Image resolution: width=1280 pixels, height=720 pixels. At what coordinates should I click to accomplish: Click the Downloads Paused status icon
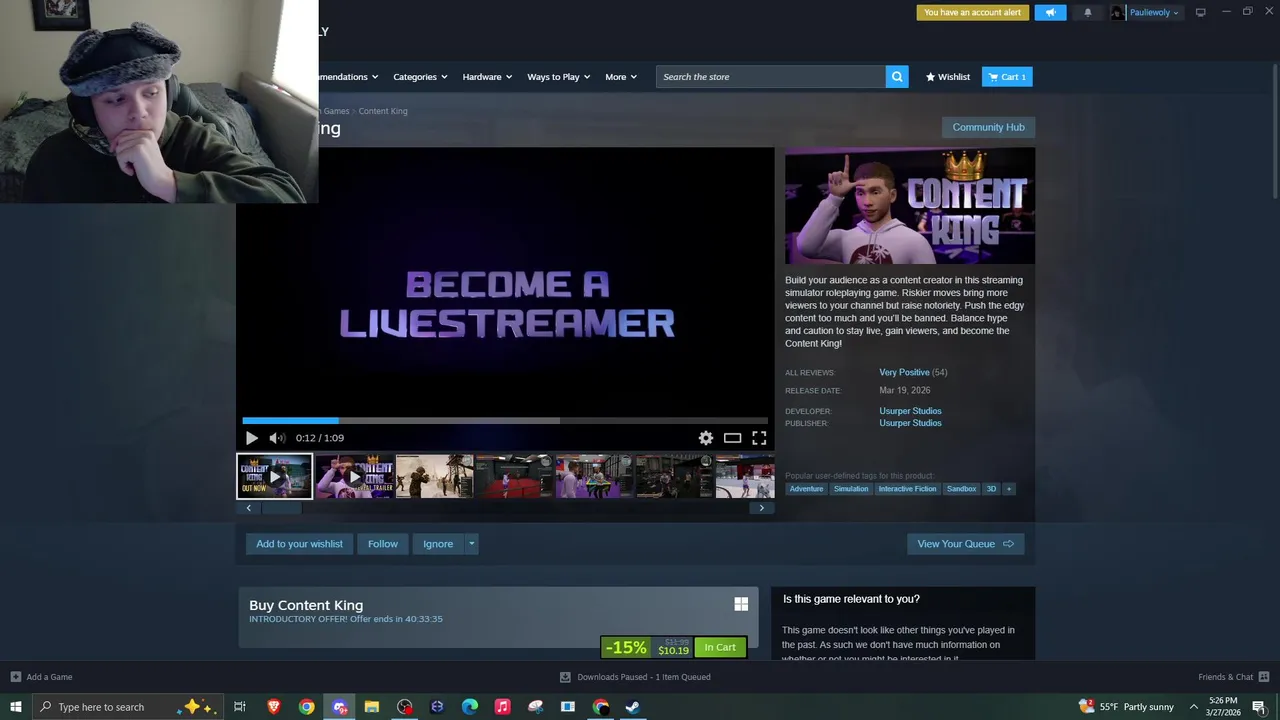coord(565,677)
